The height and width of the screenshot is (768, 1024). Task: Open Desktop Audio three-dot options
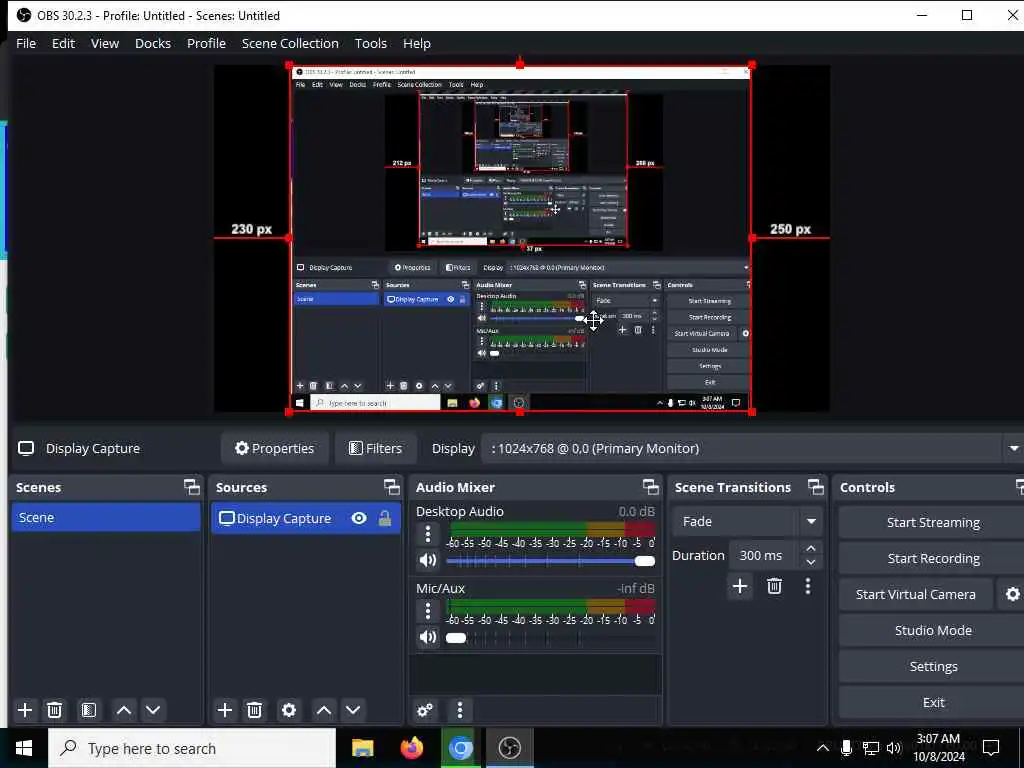coord(428,534)
